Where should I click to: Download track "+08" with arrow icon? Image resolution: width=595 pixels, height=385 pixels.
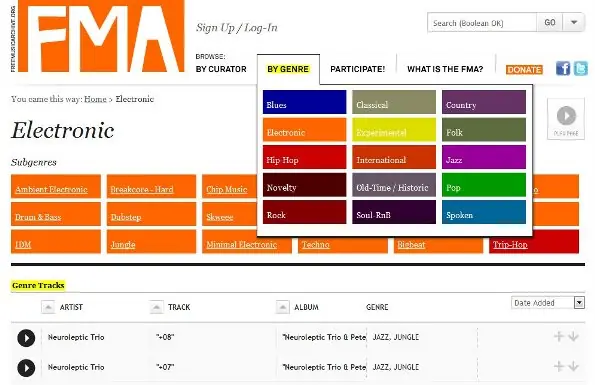[x=573, y=336]
